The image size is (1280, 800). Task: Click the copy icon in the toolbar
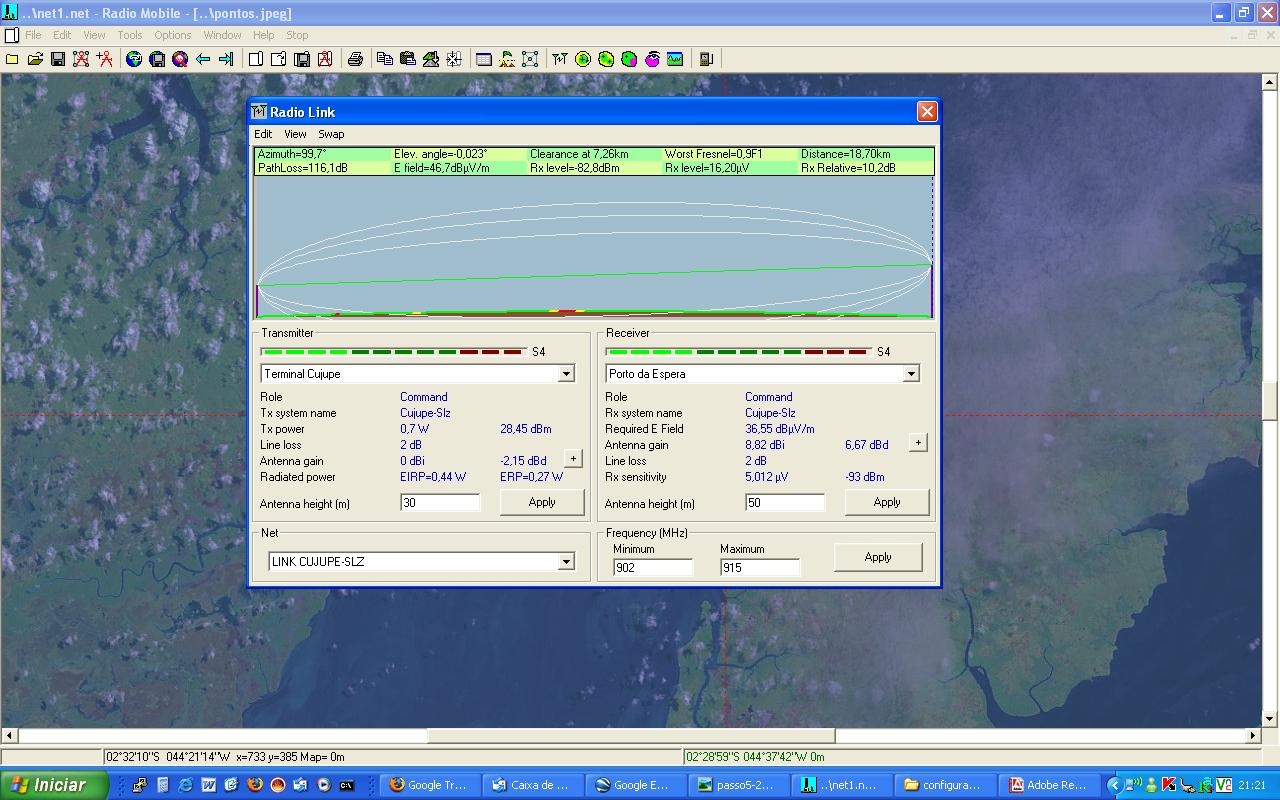tap(384, 60)
